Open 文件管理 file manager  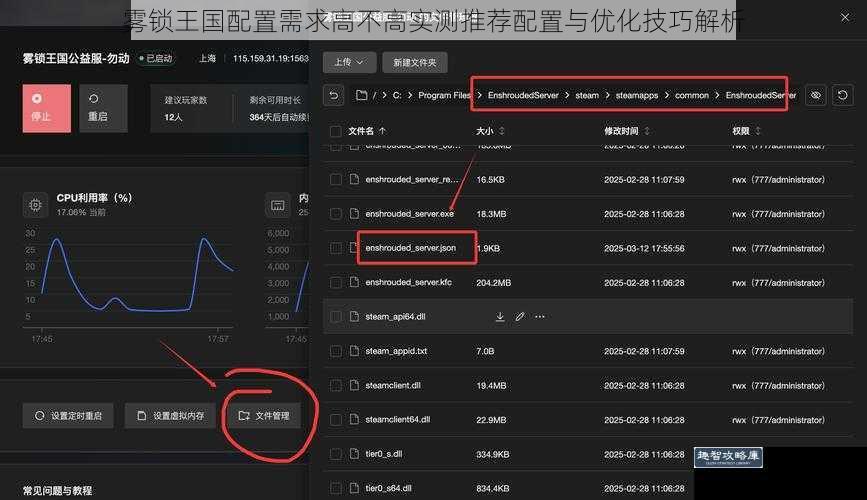263,415
